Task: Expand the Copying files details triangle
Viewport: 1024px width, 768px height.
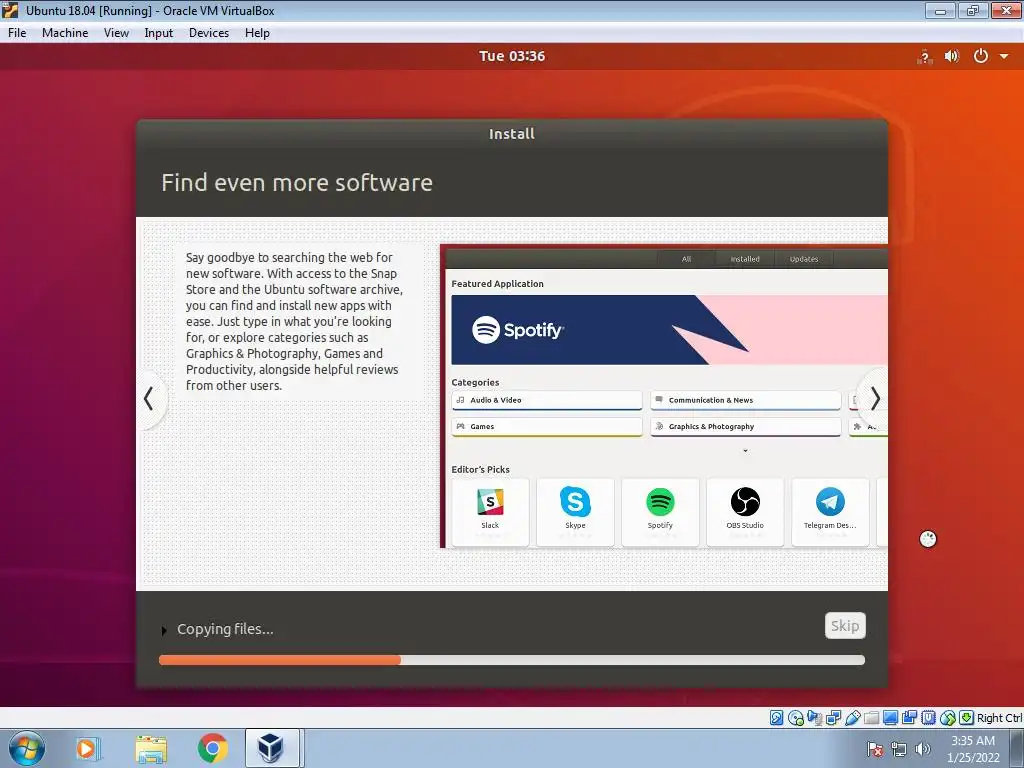Action: (164, 630)
